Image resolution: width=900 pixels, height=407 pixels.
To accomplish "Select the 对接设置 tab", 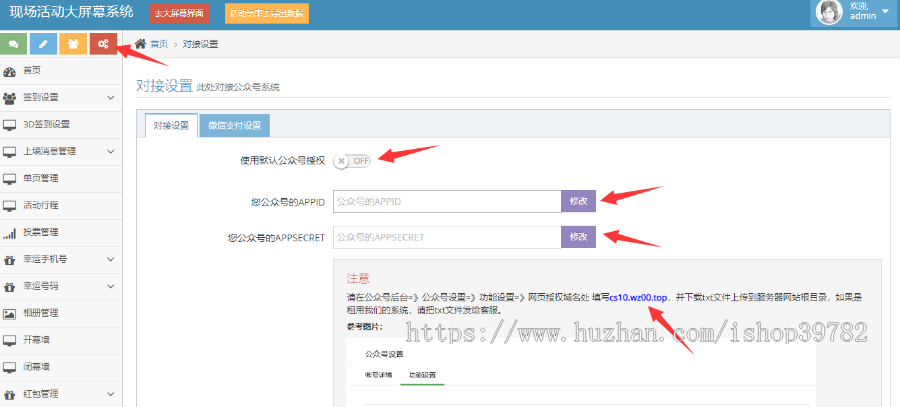I will 171,125.
